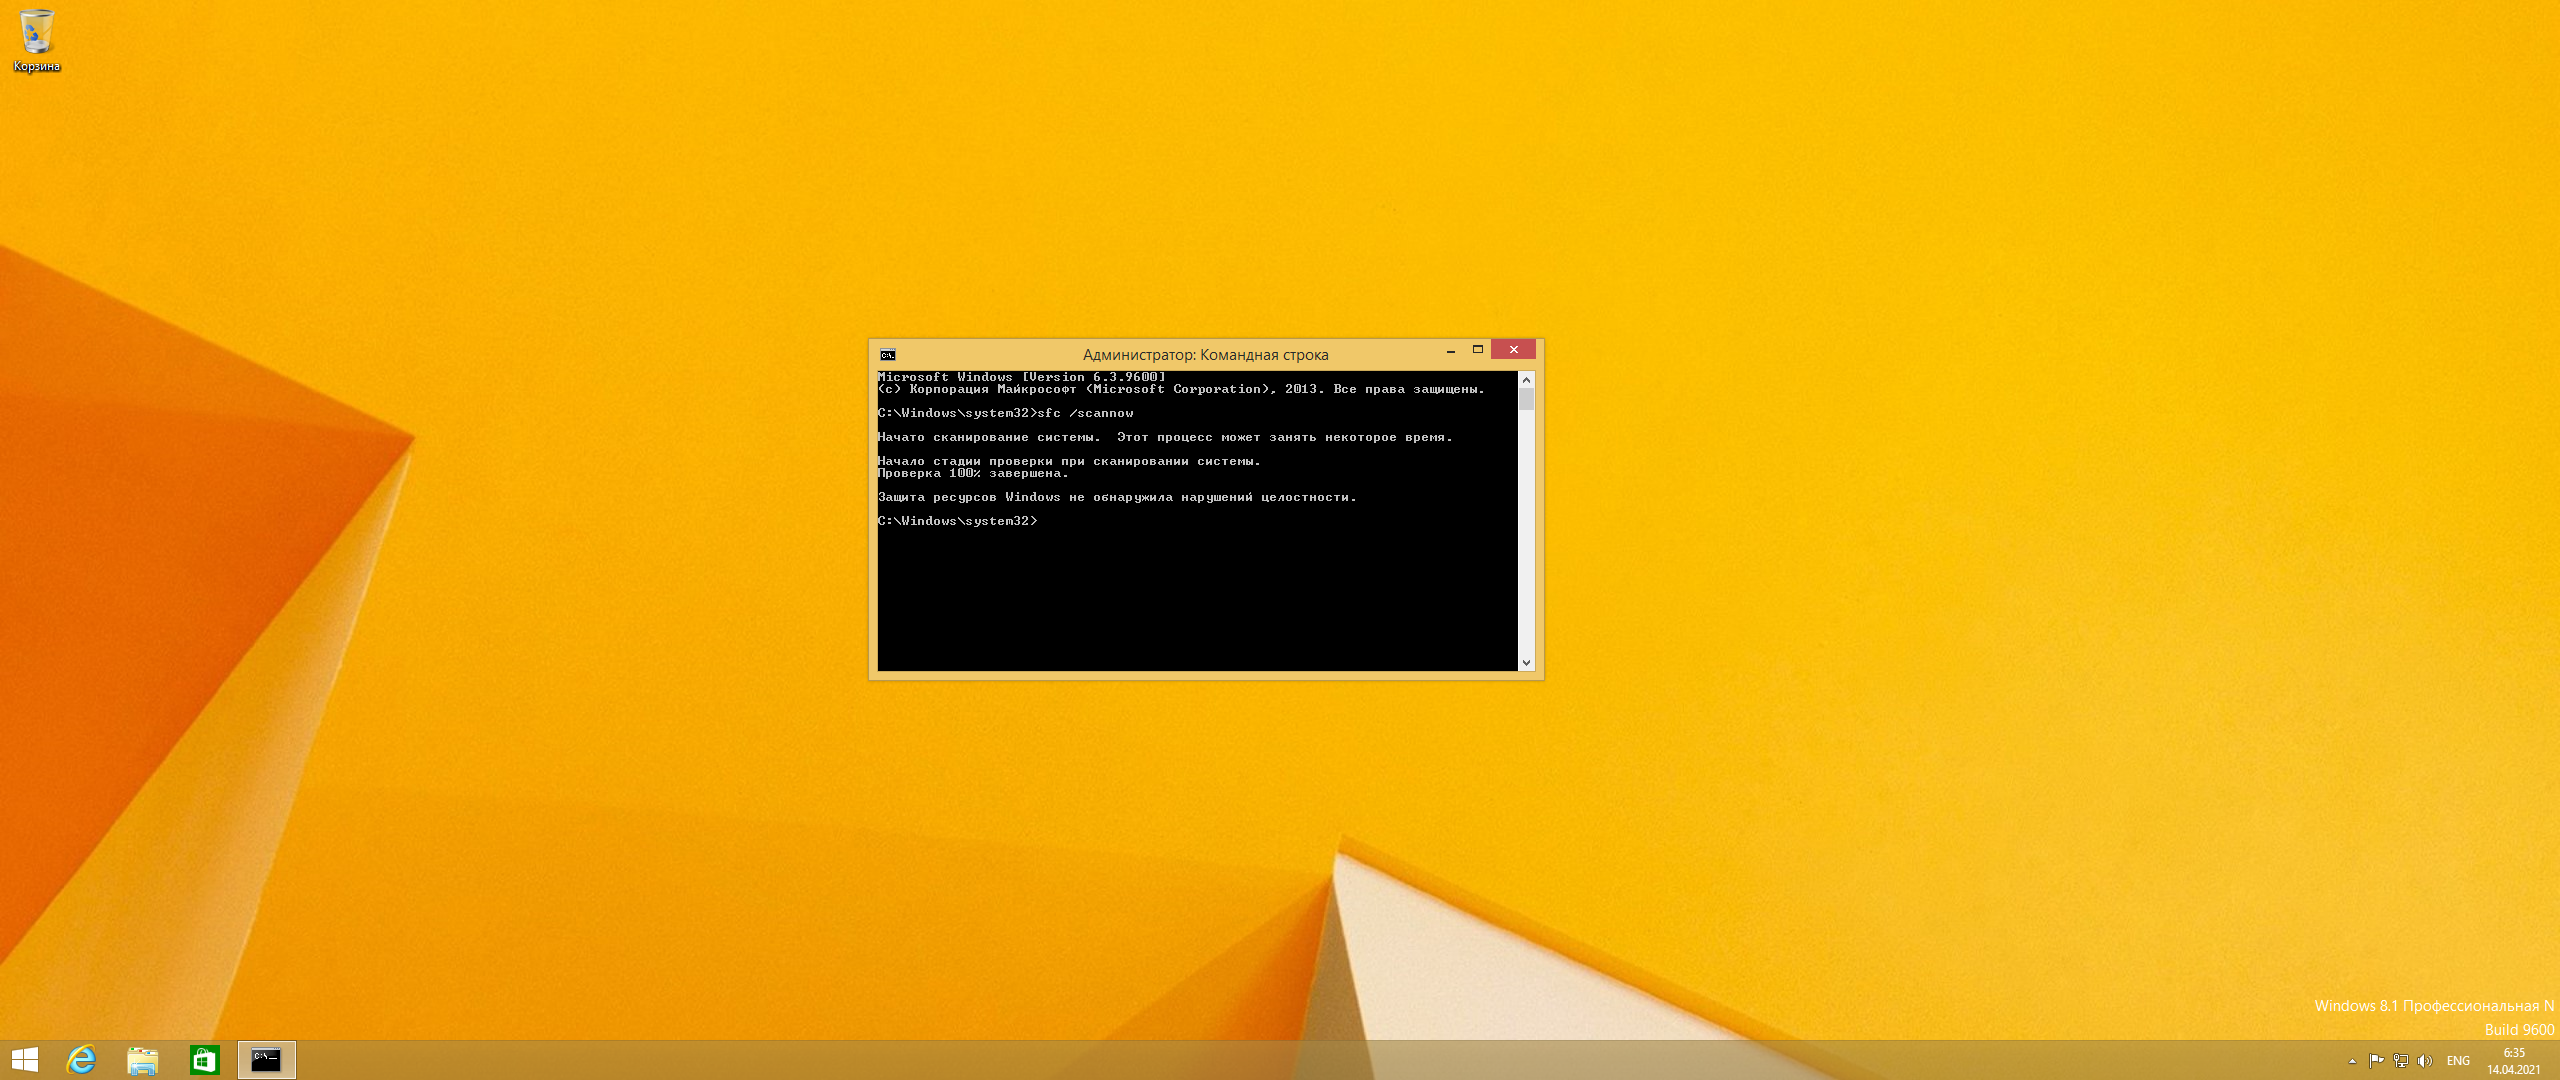2560x1080 pixels.
Task: Show hidden tray icons arrow
Action: pyautogui.click(x=2352, y=1061)
